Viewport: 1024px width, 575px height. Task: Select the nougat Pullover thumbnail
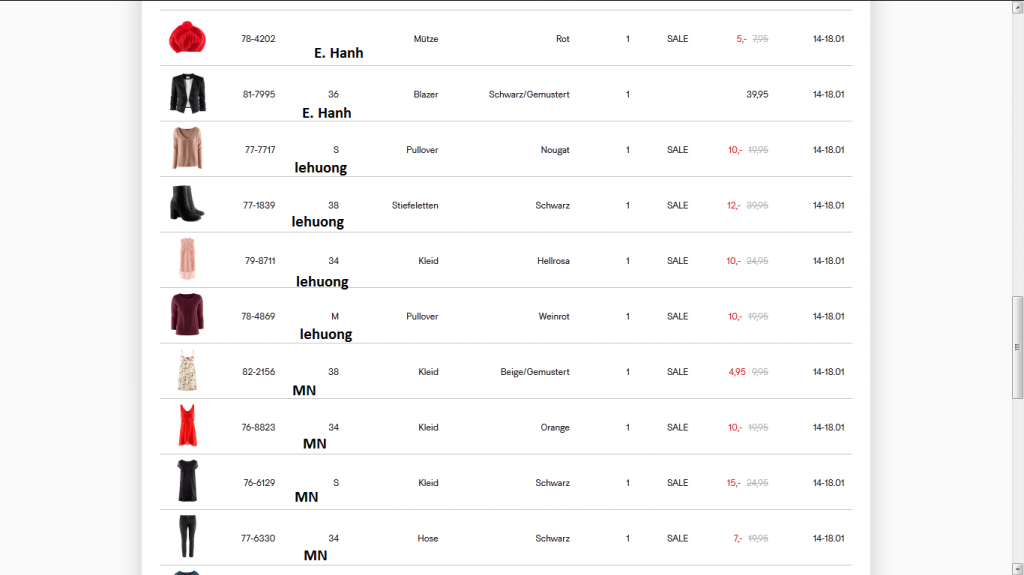pos(187,149)
